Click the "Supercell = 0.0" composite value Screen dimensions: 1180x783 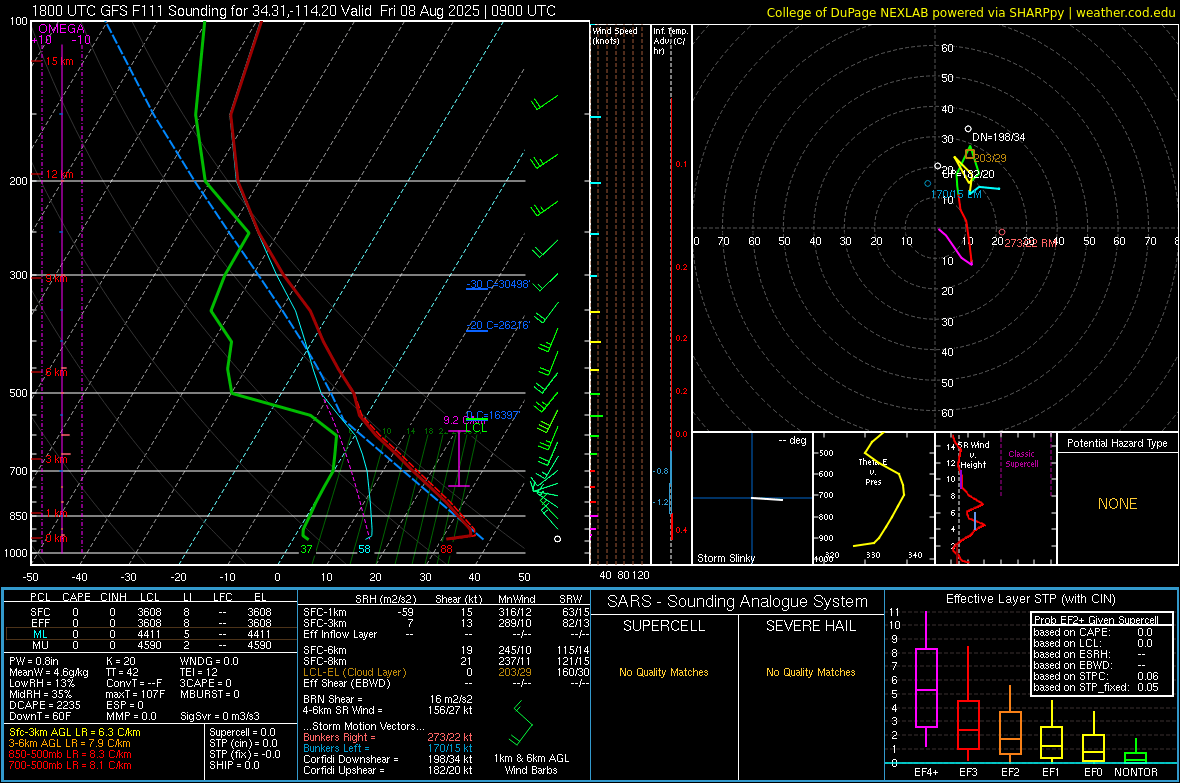point(242,732)
